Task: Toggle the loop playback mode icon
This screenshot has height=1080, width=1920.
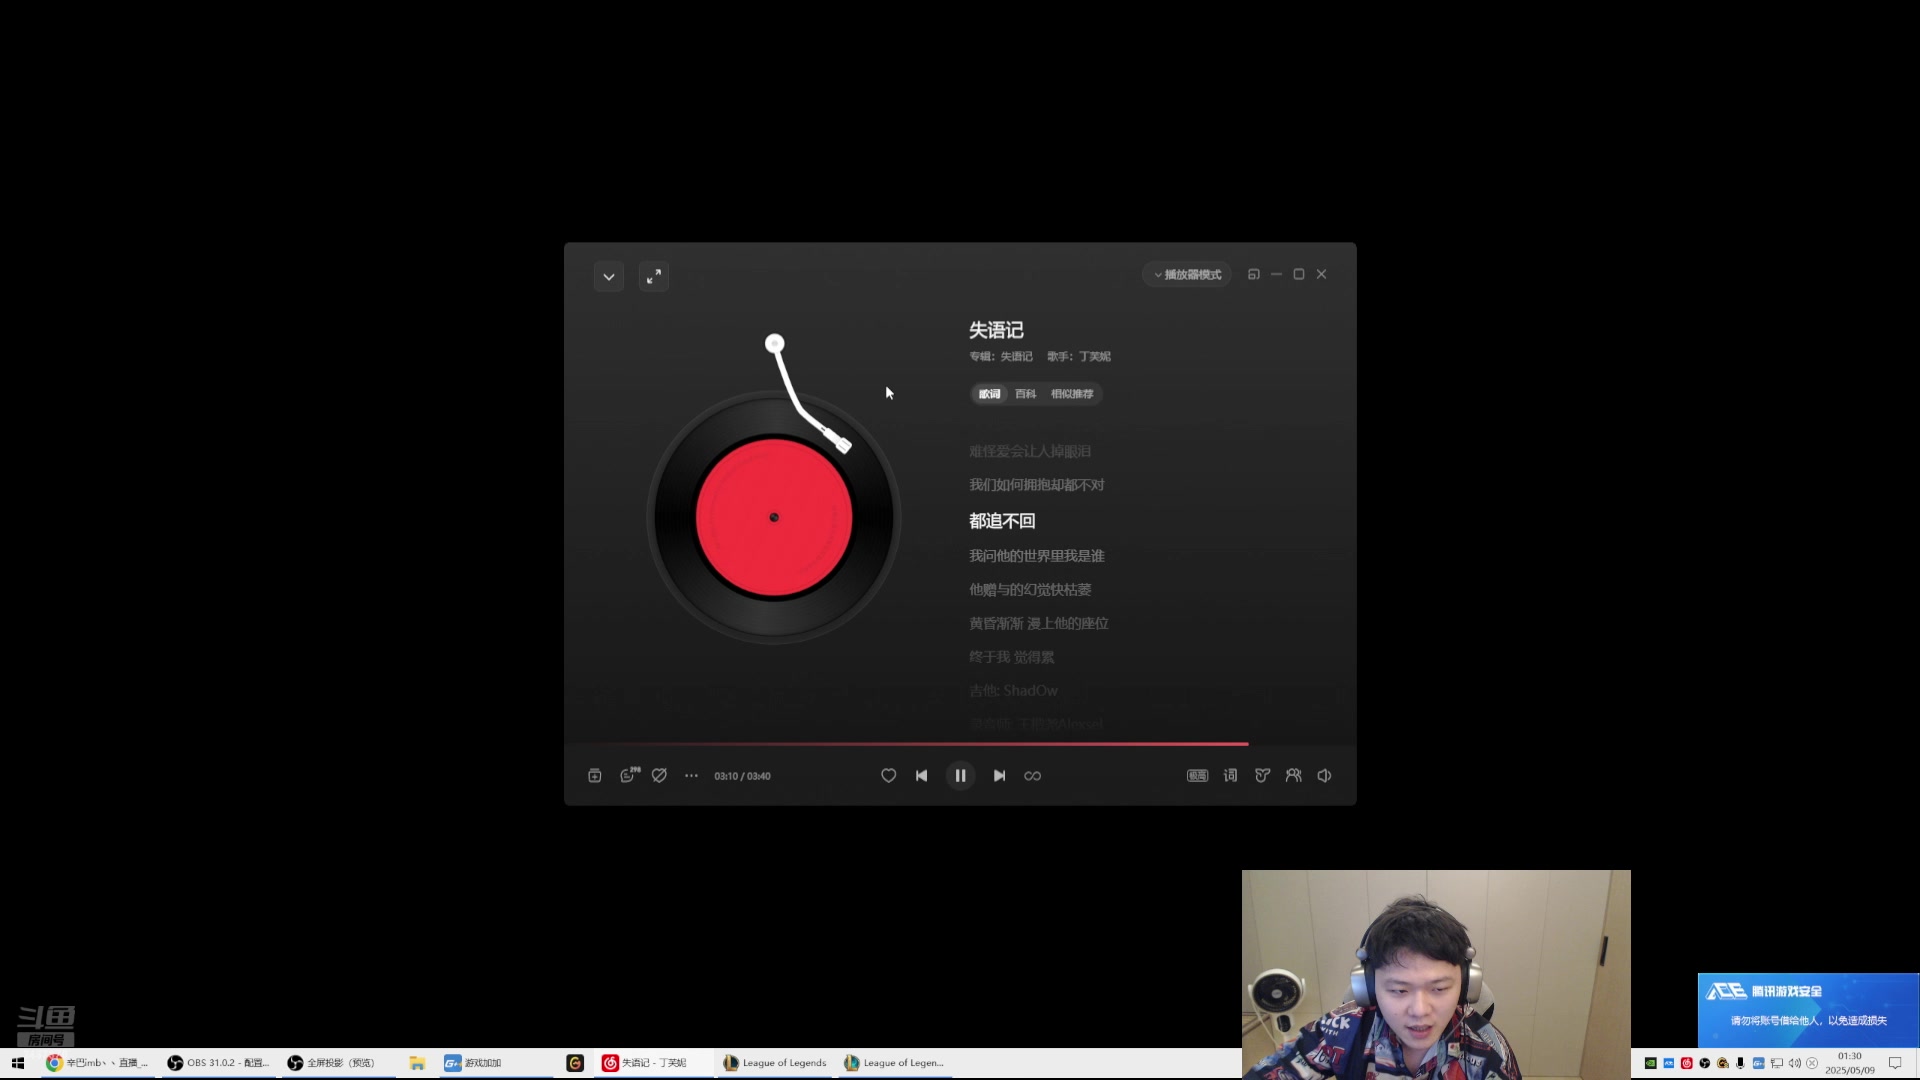Action: tap(1033, 776)
